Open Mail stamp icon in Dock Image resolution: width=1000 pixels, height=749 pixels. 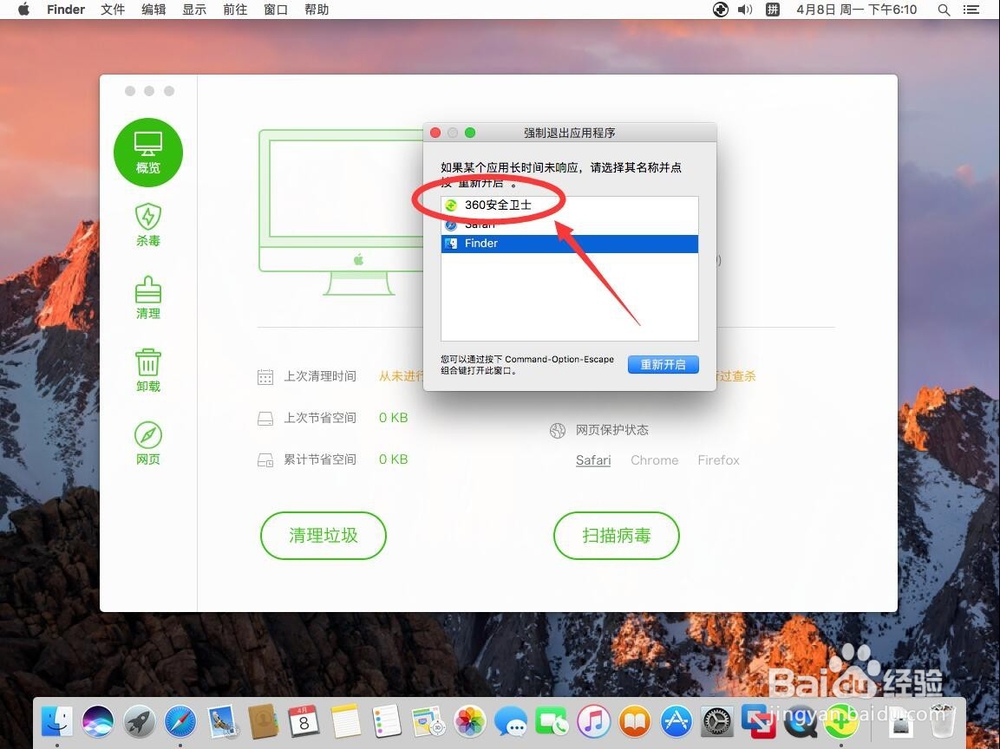point(222,722)
